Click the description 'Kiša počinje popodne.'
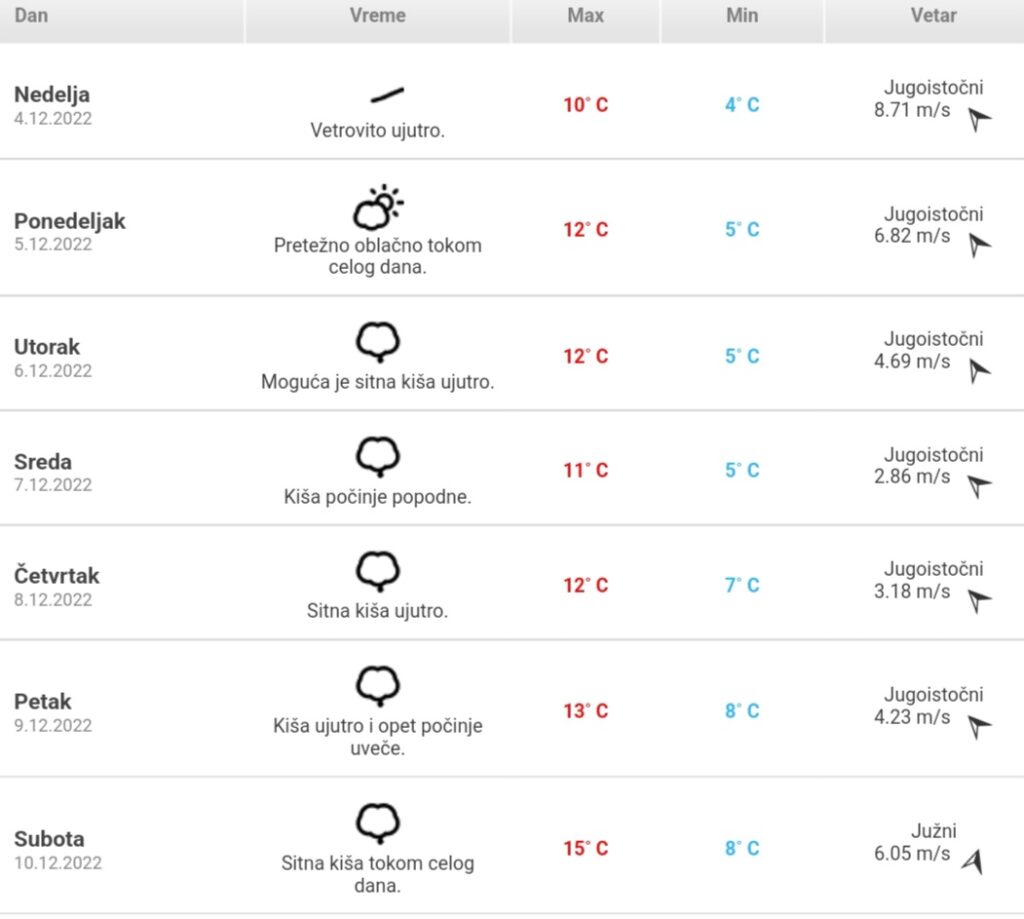Viewport: 1024px width, 919px height. click(377, 496)
